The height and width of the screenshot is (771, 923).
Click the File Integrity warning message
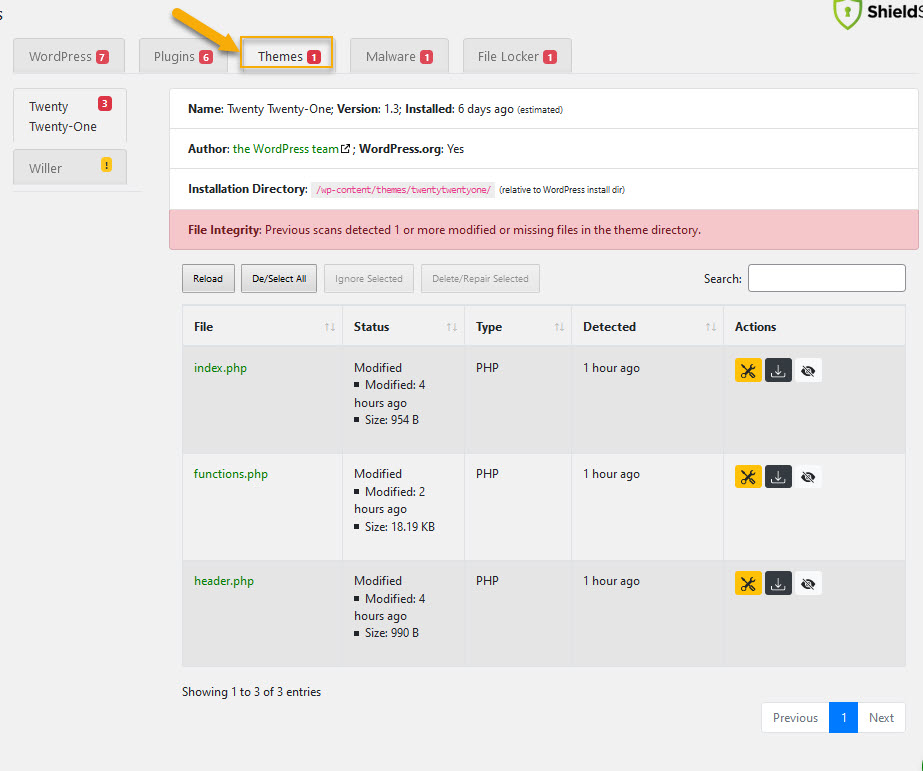point(543,230)
